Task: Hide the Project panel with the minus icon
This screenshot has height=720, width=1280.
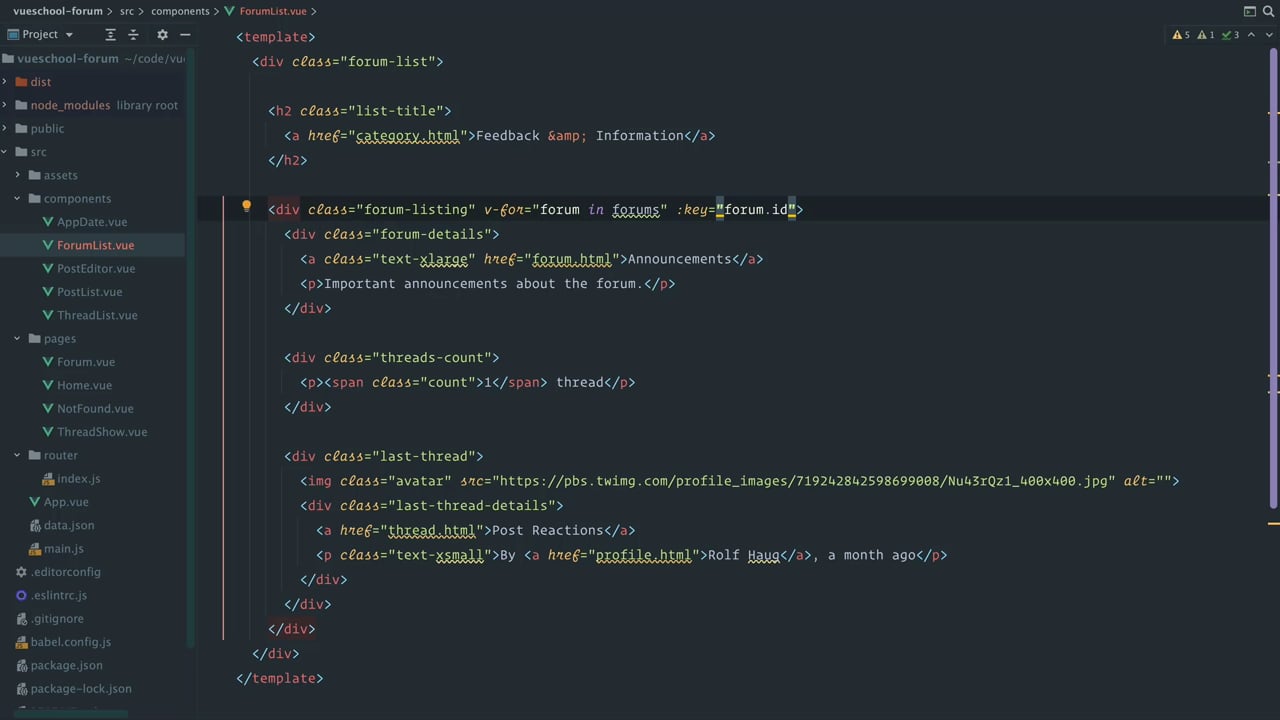Action: coord(185,34)
